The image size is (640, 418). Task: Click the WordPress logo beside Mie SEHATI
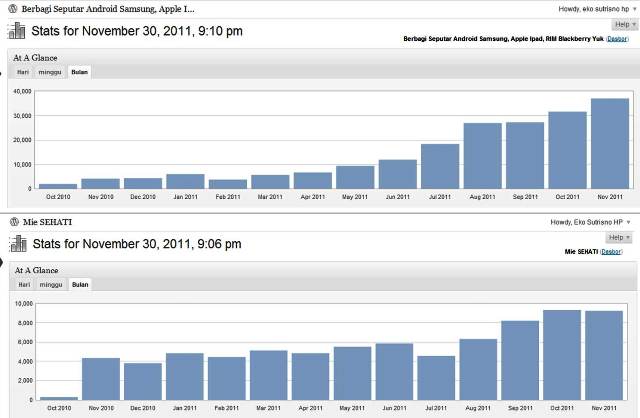click(x=13, y=220)
